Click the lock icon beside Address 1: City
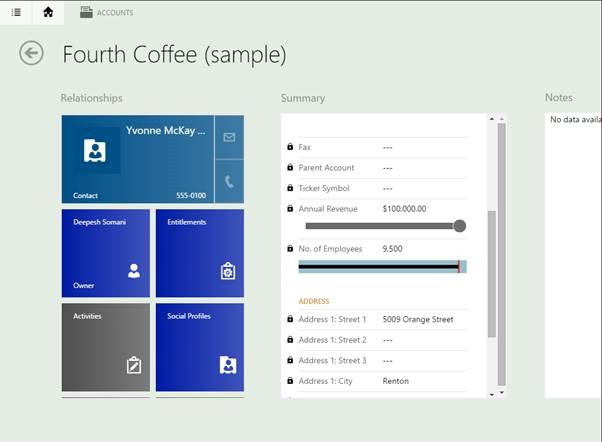Screen dimensions: 602x442 point(290,381)
